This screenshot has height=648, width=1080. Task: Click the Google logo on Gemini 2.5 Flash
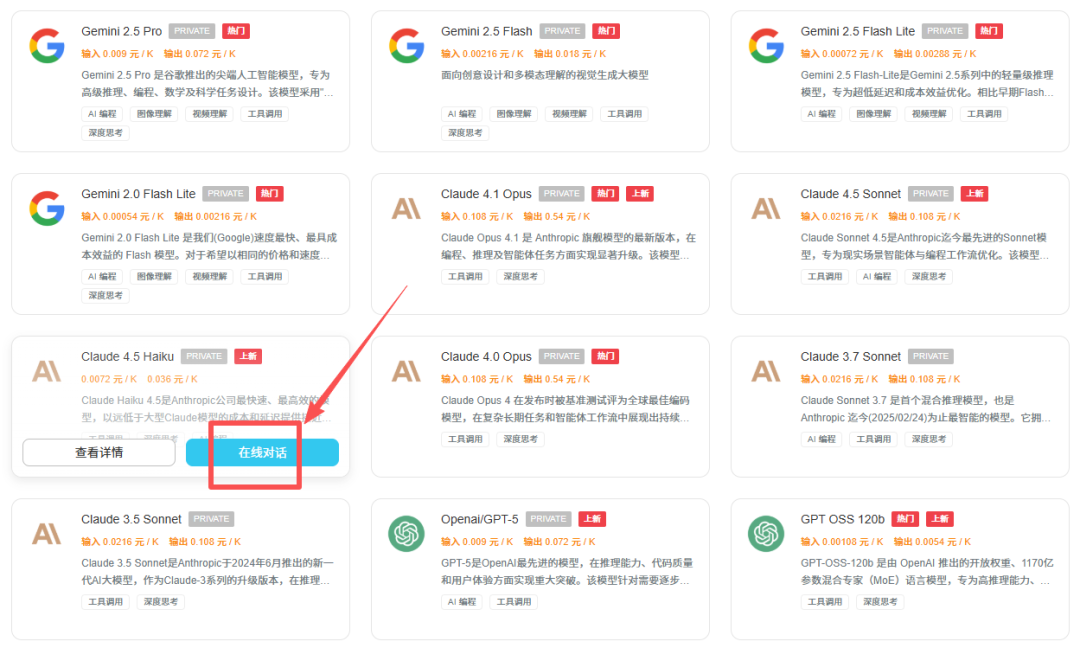click(406, 46)
